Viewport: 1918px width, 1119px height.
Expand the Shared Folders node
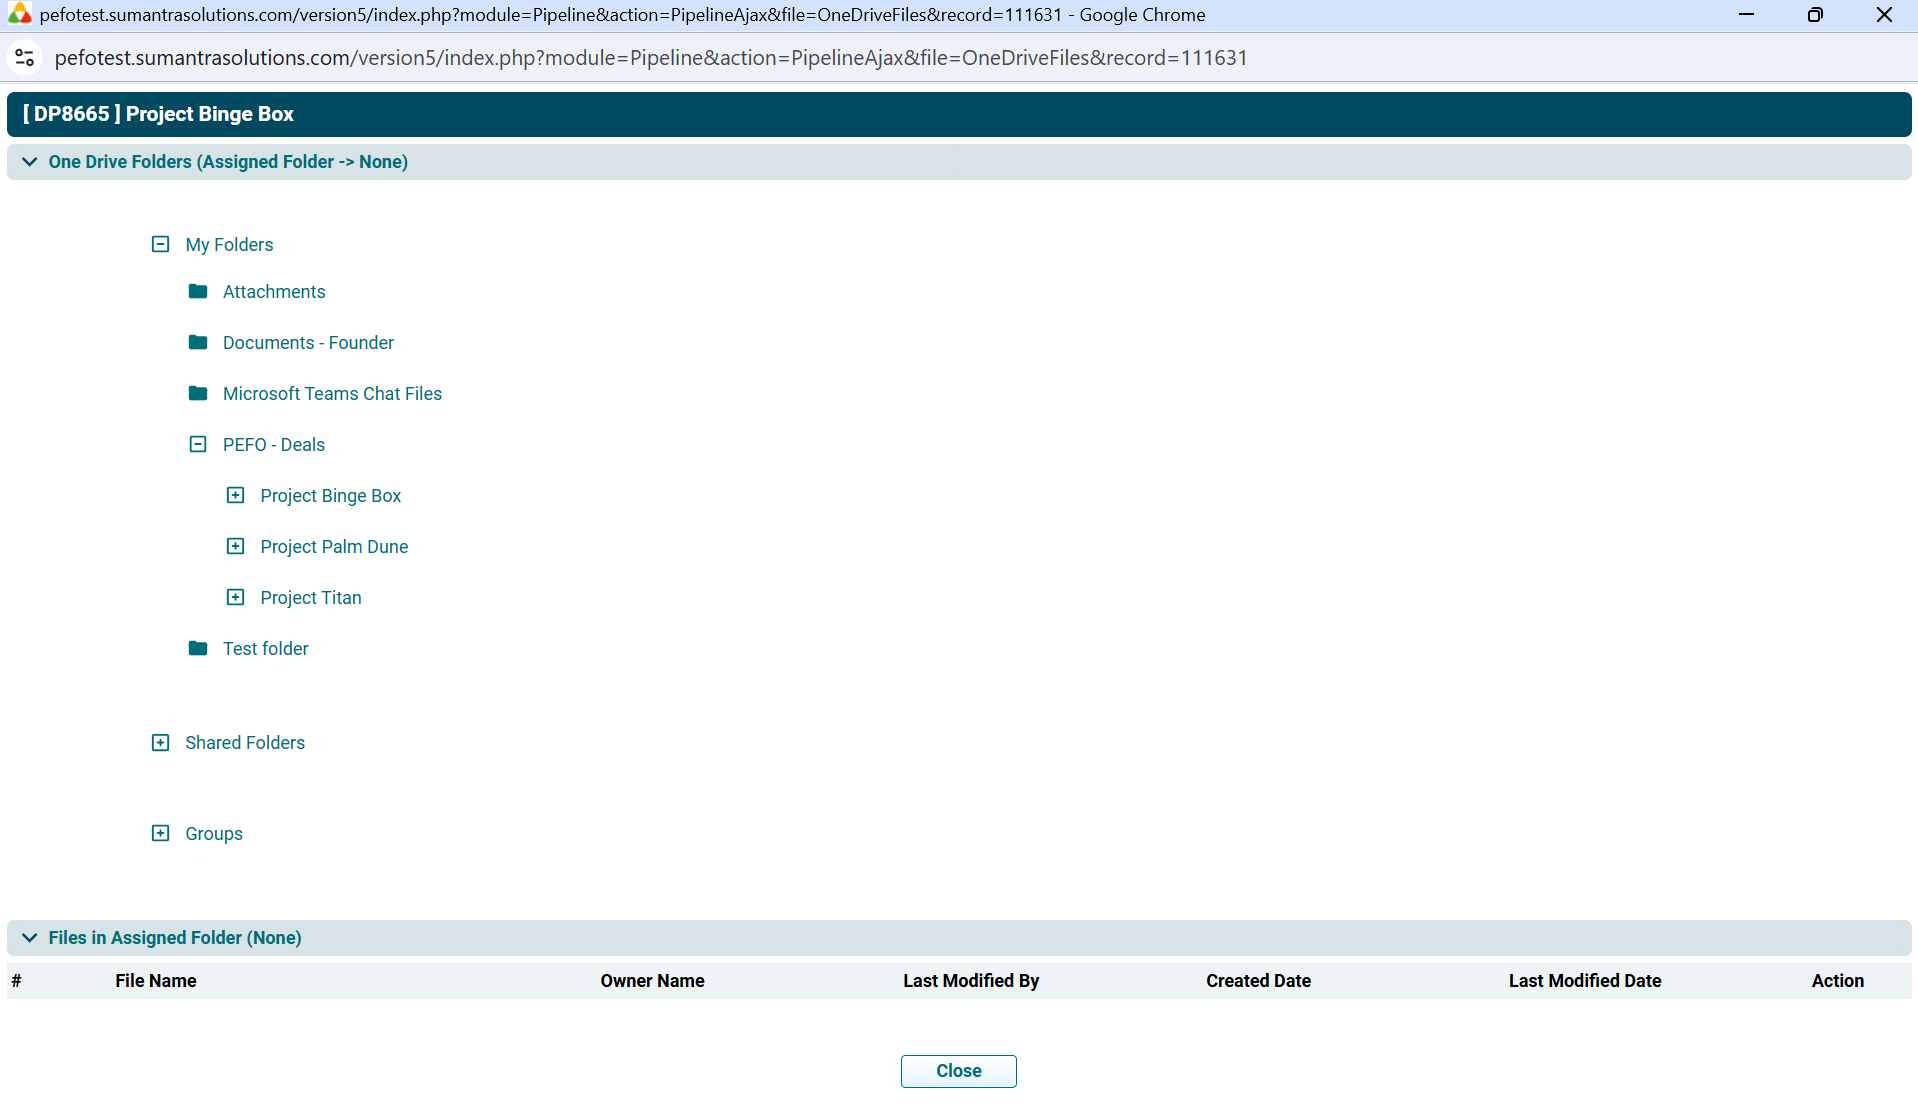pos(160,742)
